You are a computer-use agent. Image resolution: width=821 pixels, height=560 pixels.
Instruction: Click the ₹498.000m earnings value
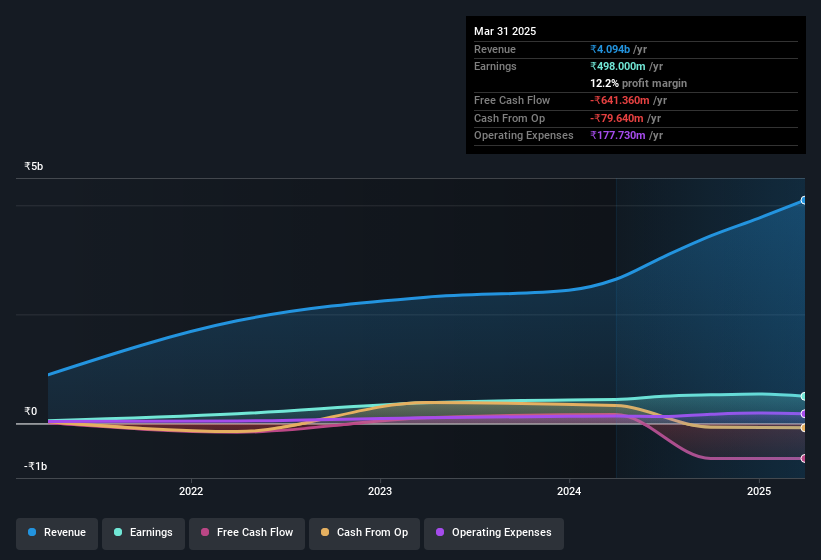coord(618,66)
